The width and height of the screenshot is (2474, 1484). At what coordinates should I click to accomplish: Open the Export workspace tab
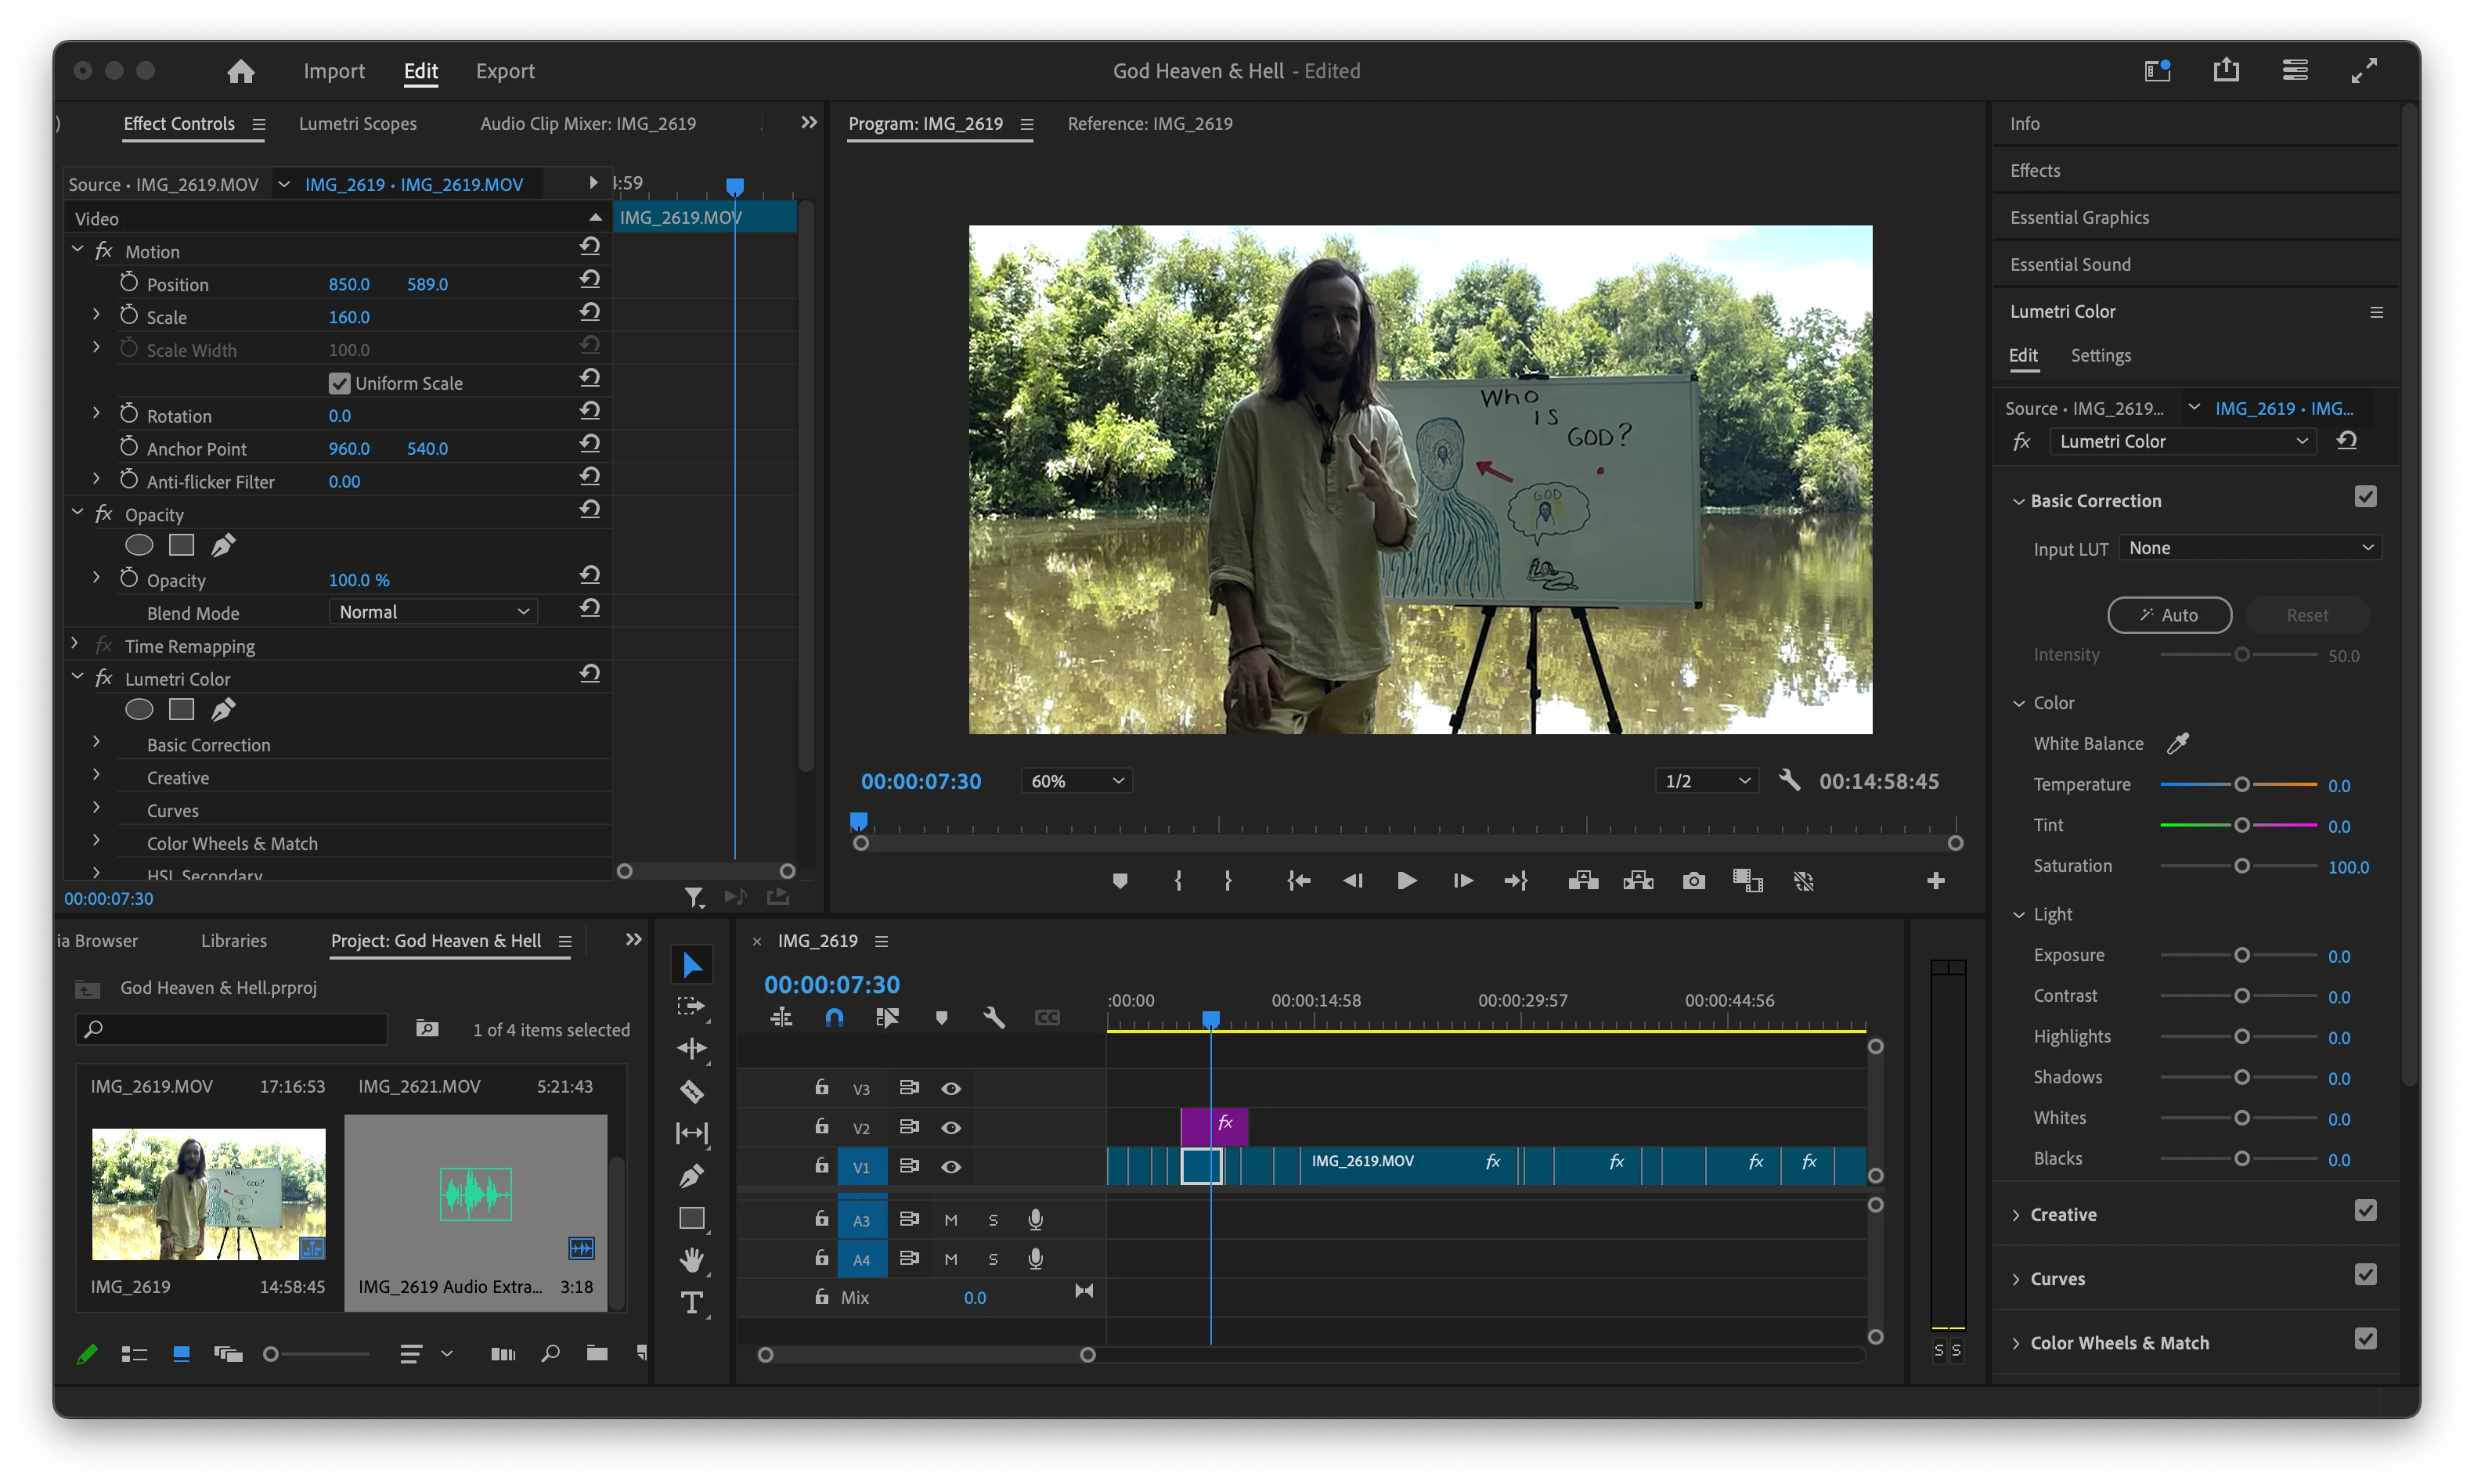[x=505, y=71]
